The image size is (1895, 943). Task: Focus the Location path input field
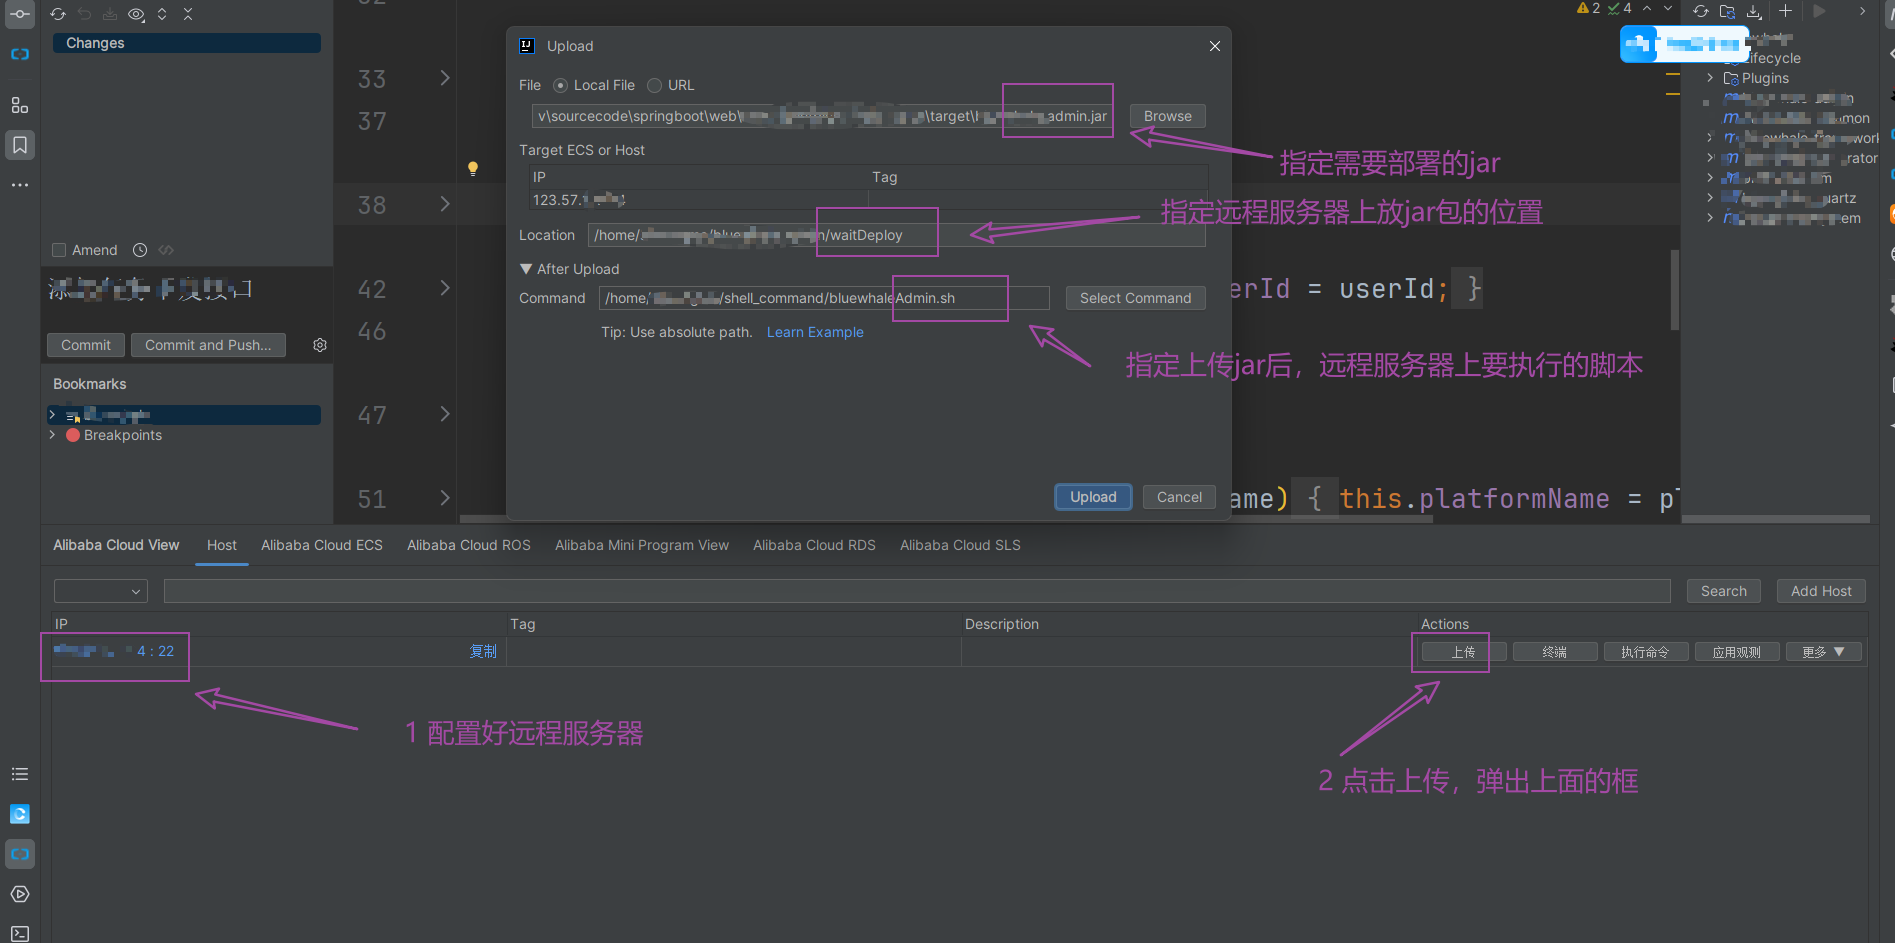[896, 235]
